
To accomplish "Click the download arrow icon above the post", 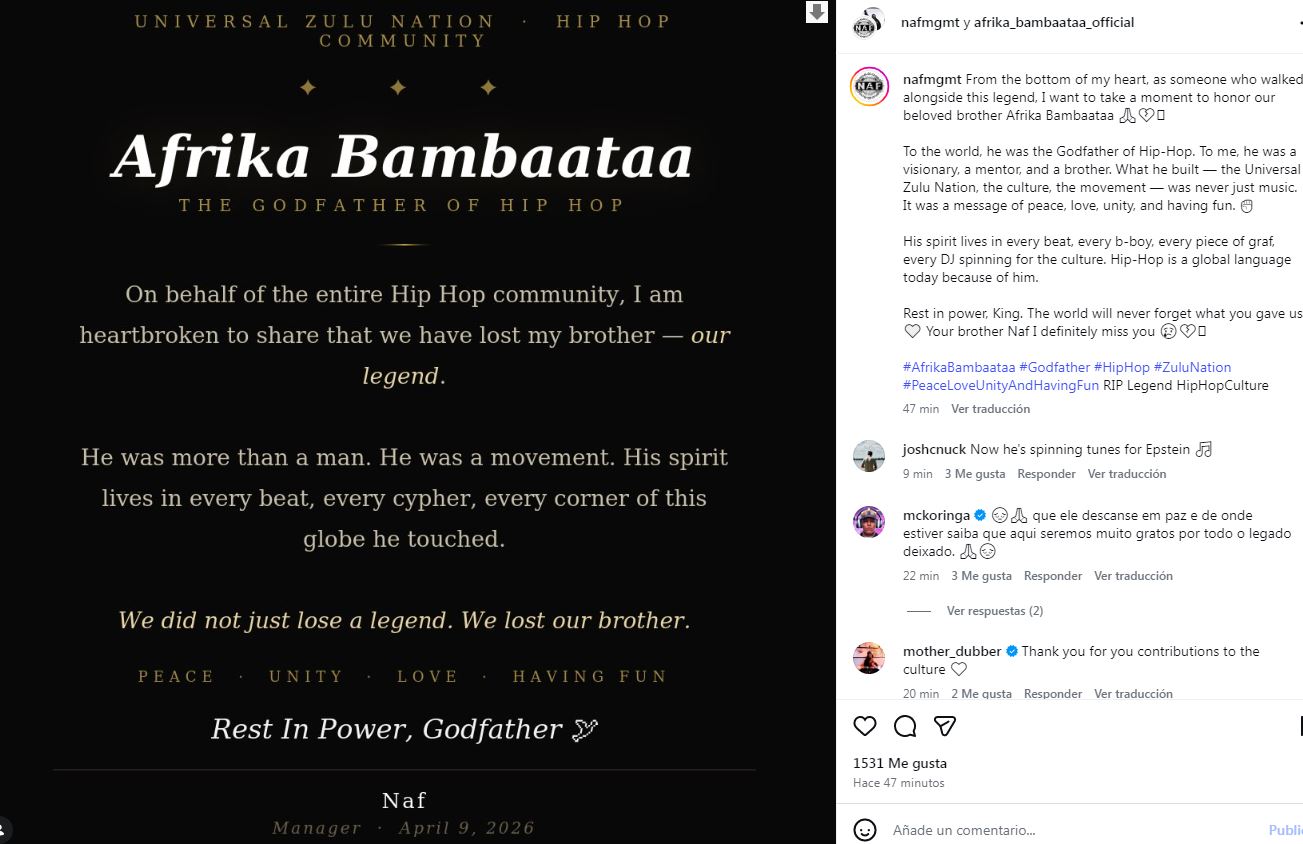I will pyautogui.click(x=817, y=12).
